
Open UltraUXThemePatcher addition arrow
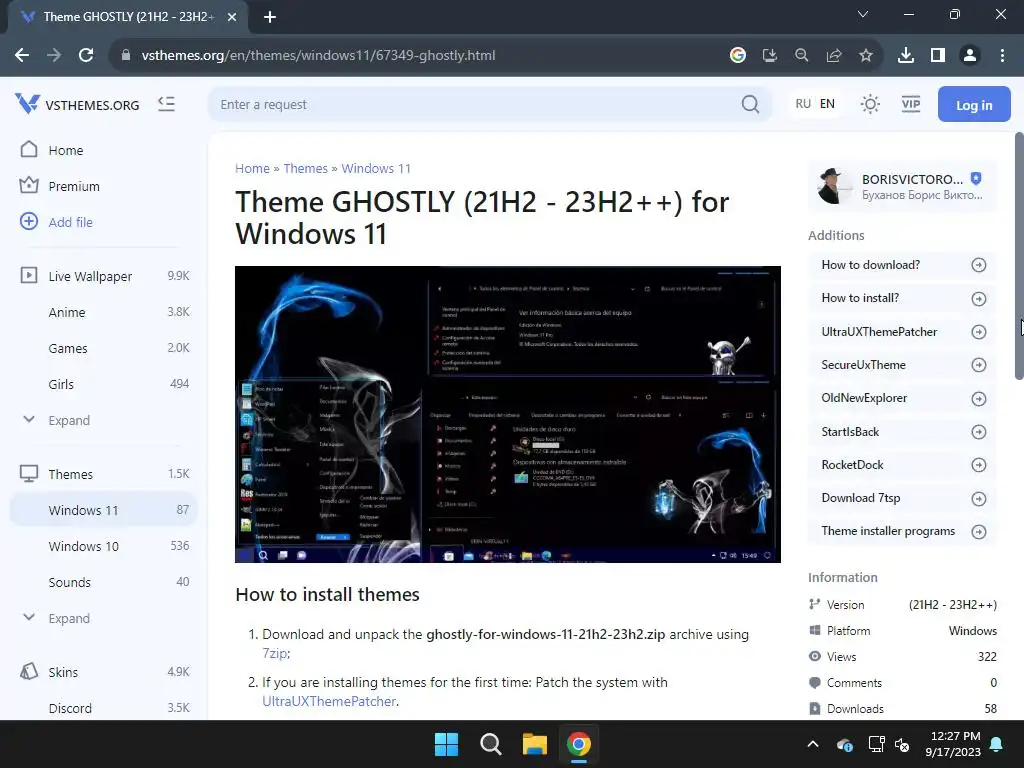point(978,332)
